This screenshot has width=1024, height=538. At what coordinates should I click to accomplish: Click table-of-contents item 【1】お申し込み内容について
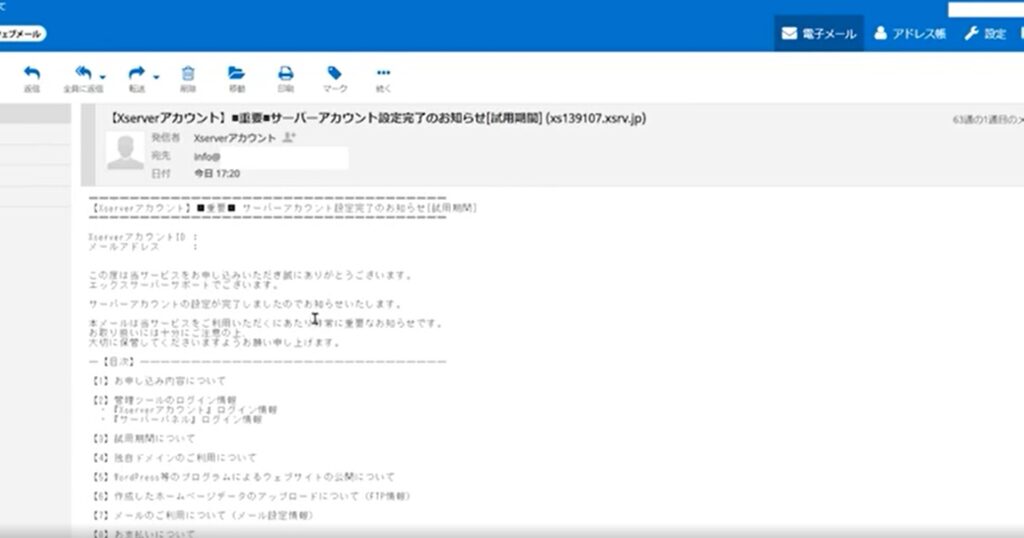click(x=158, y=381)
